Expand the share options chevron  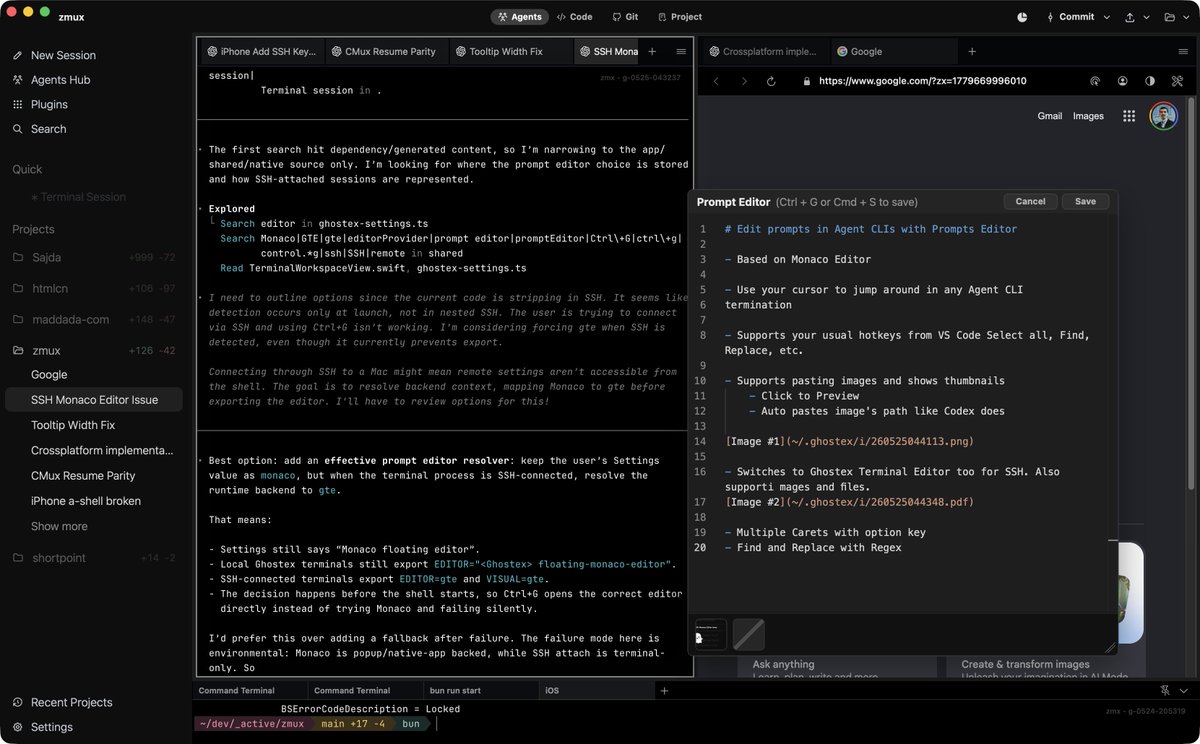(x=1146, y=17)
